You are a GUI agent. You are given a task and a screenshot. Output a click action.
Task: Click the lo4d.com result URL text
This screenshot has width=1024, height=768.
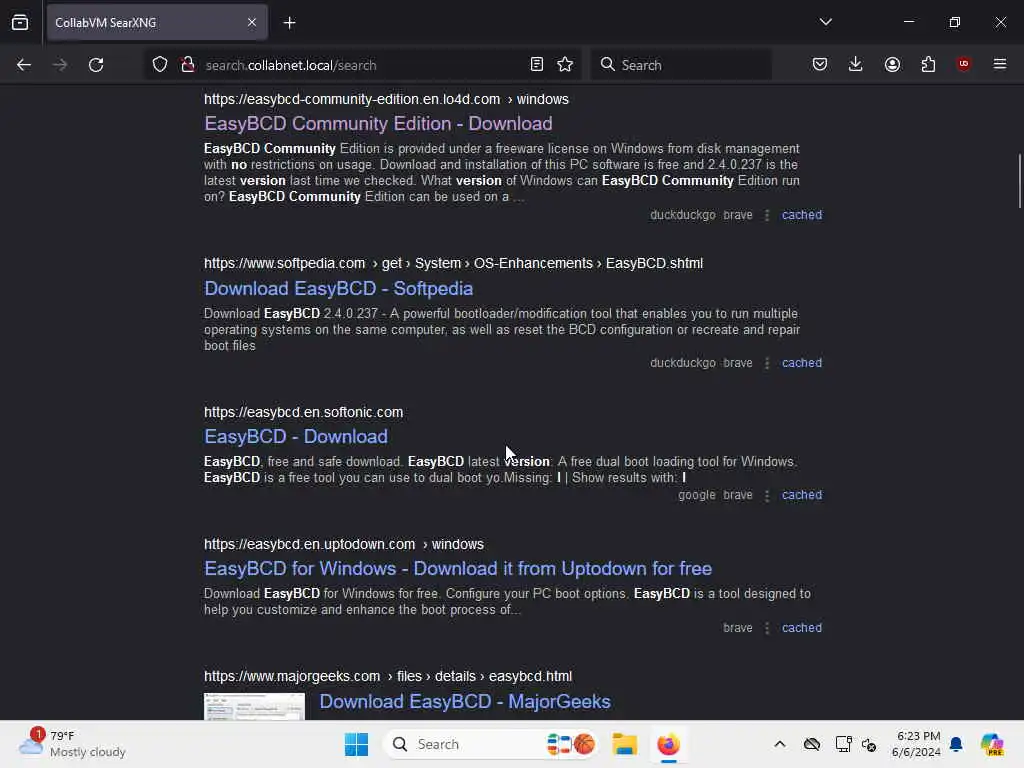click(386, 99)
